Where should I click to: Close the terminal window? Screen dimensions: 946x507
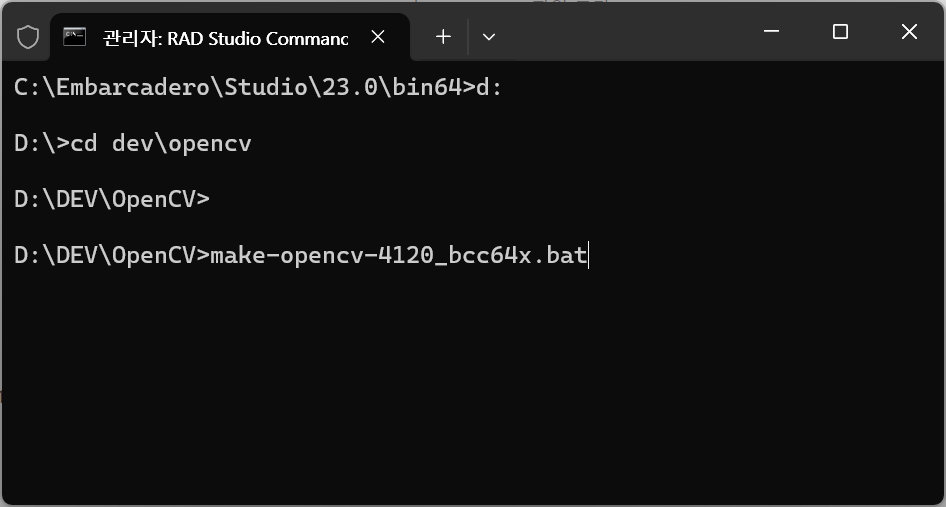point(909,31)
